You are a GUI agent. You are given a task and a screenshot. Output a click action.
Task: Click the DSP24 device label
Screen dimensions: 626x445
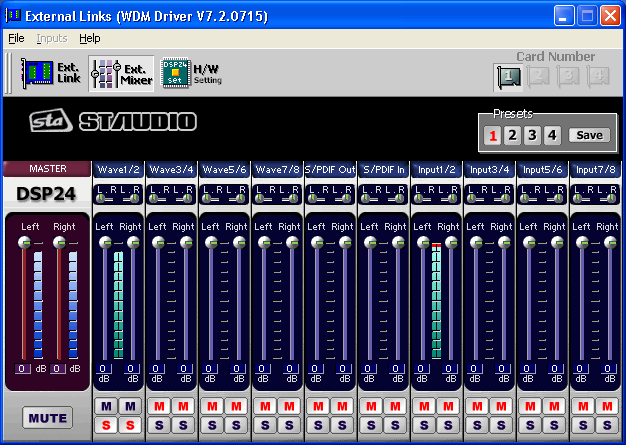click(46, 194)
